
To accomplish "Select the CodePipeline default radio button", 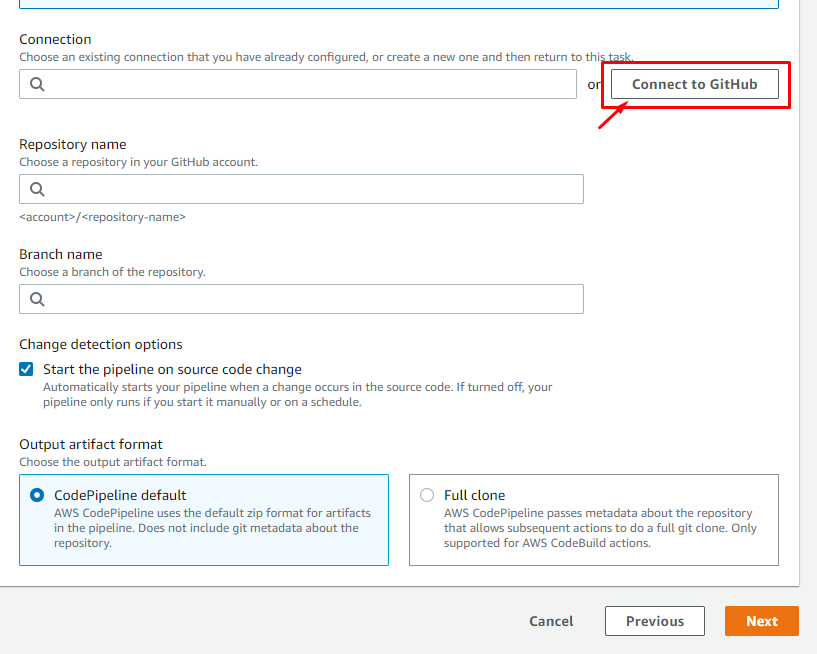I will coord(37,495).
